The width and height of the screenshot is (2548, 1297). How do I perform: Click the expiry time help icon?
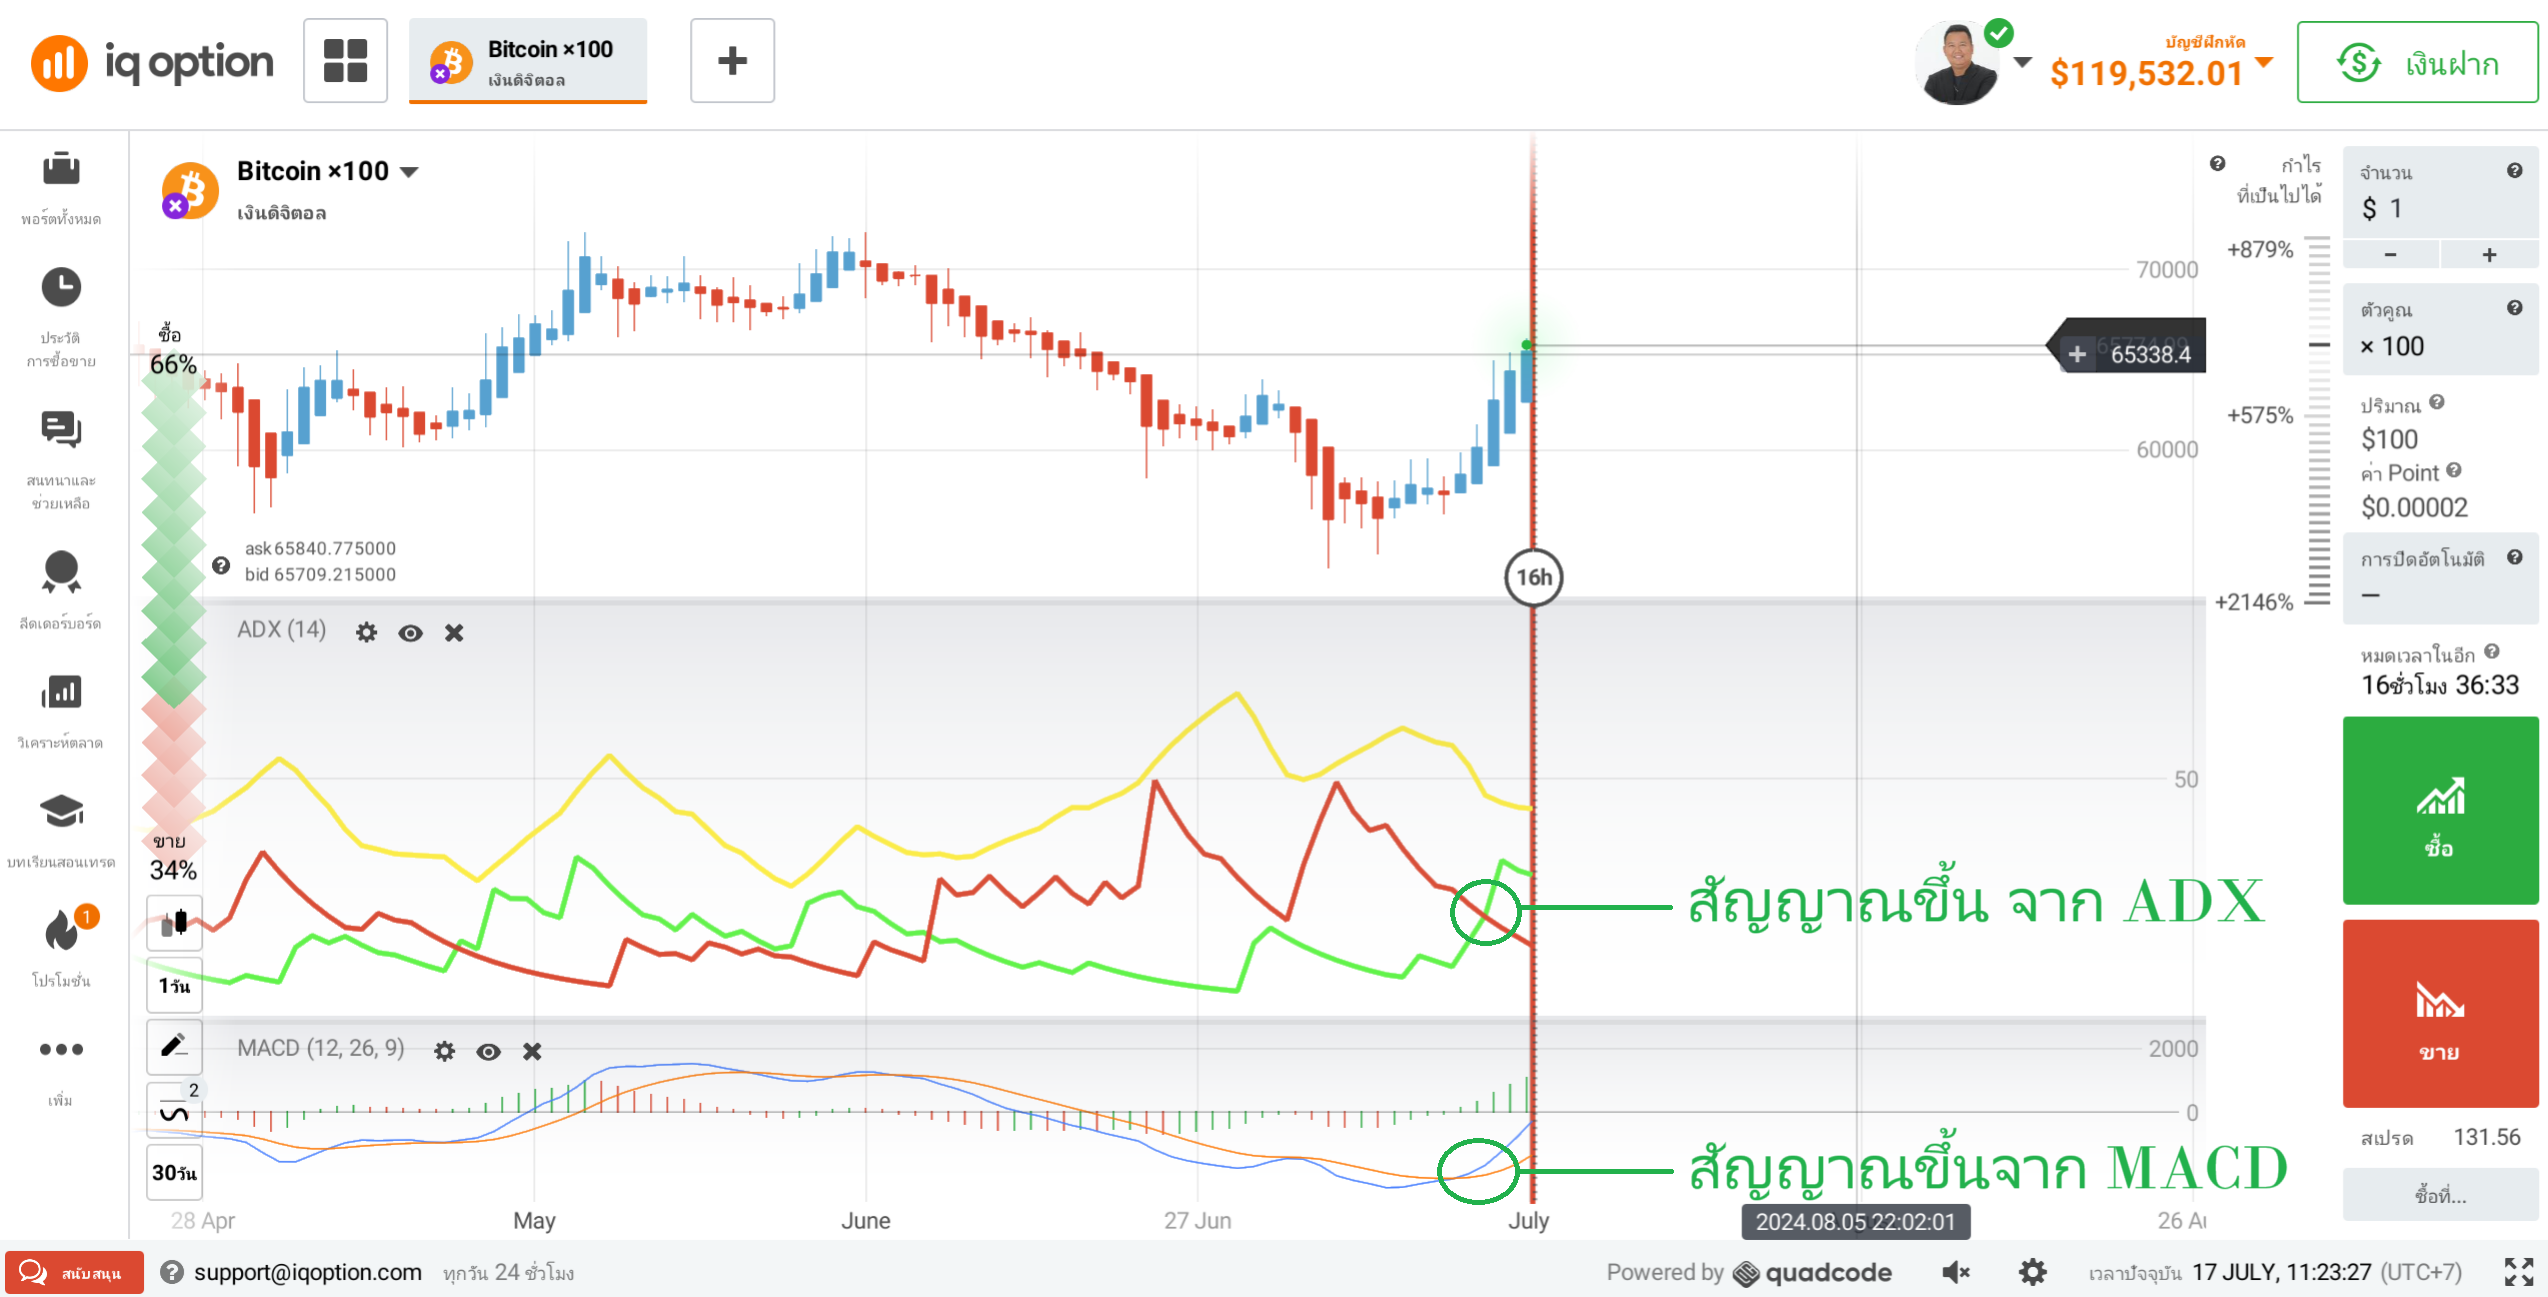[x=2491, y=652]
